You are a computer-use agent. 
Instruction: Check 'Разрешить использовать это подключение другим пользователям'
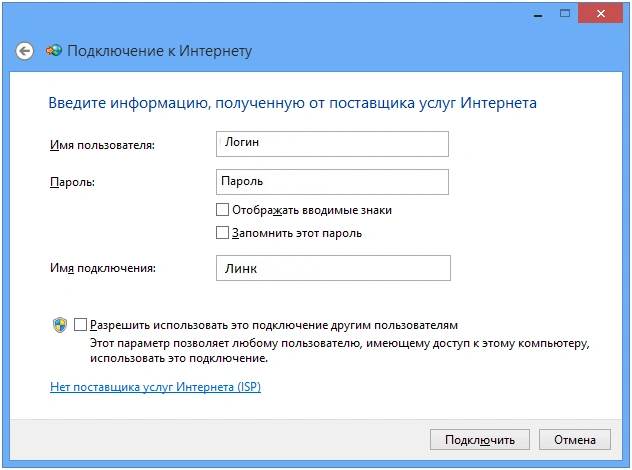[x=80, y=324]
